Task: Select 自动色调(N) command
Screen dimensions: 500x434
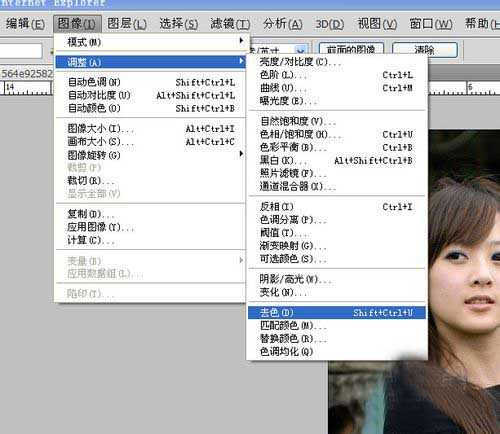Action: coord(151,82)
